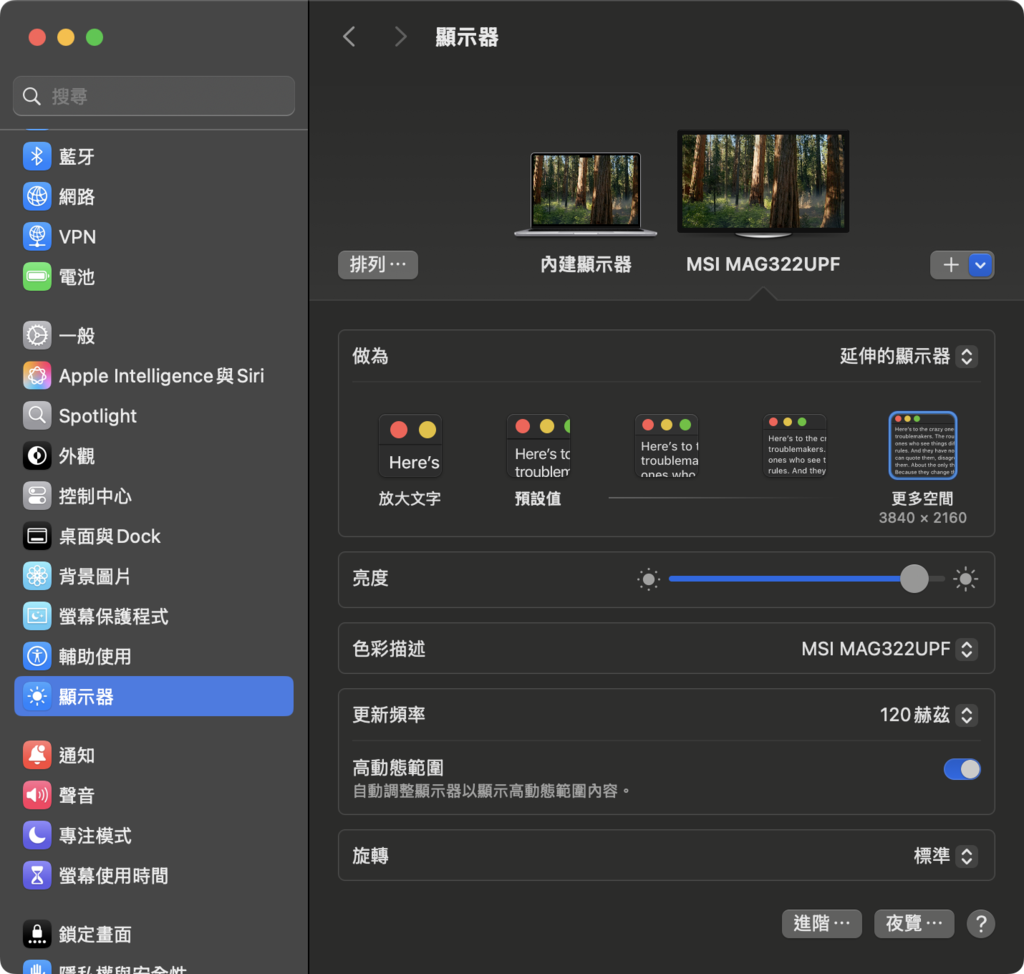1024x974 pixels.
Task: Open Apple Intelligence與Siri icon
Action: 37,376
